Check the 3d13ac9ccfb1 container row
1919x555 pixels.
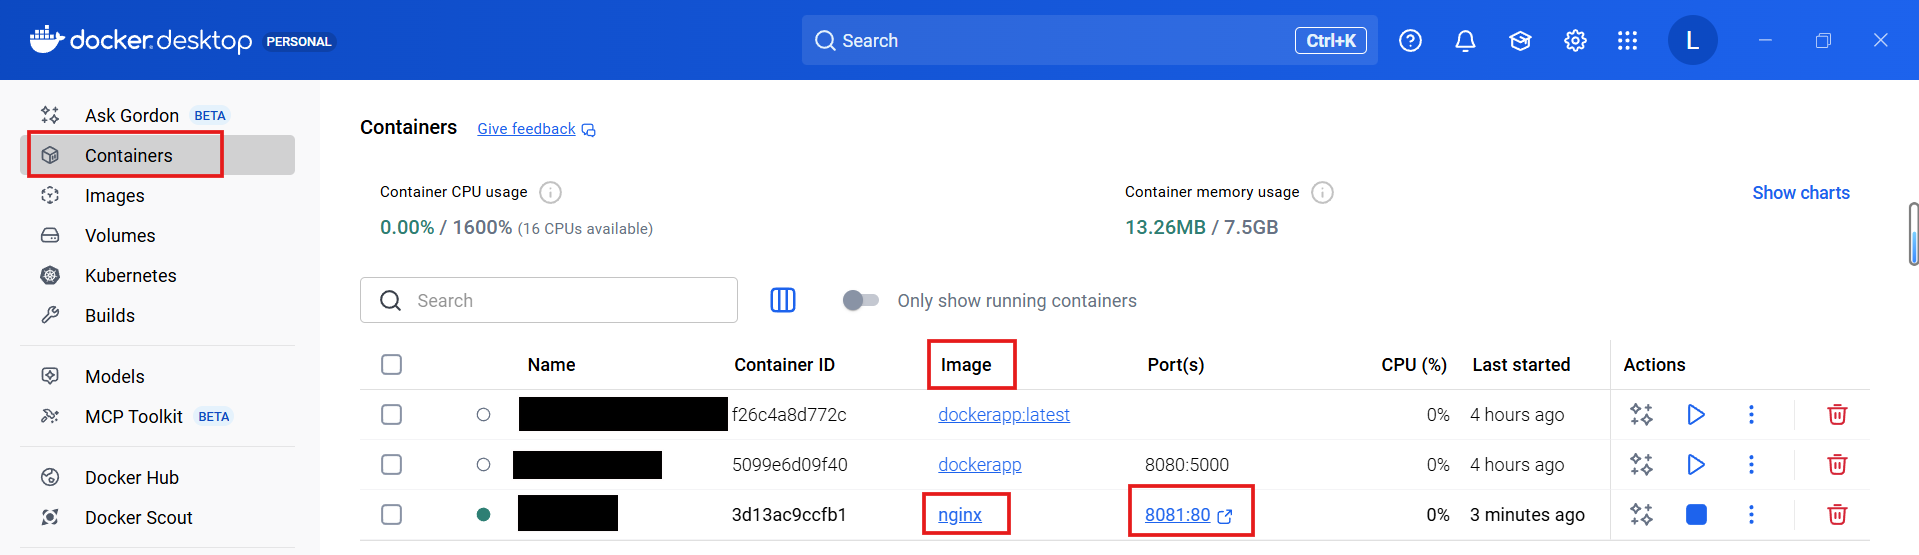point(392,514)
